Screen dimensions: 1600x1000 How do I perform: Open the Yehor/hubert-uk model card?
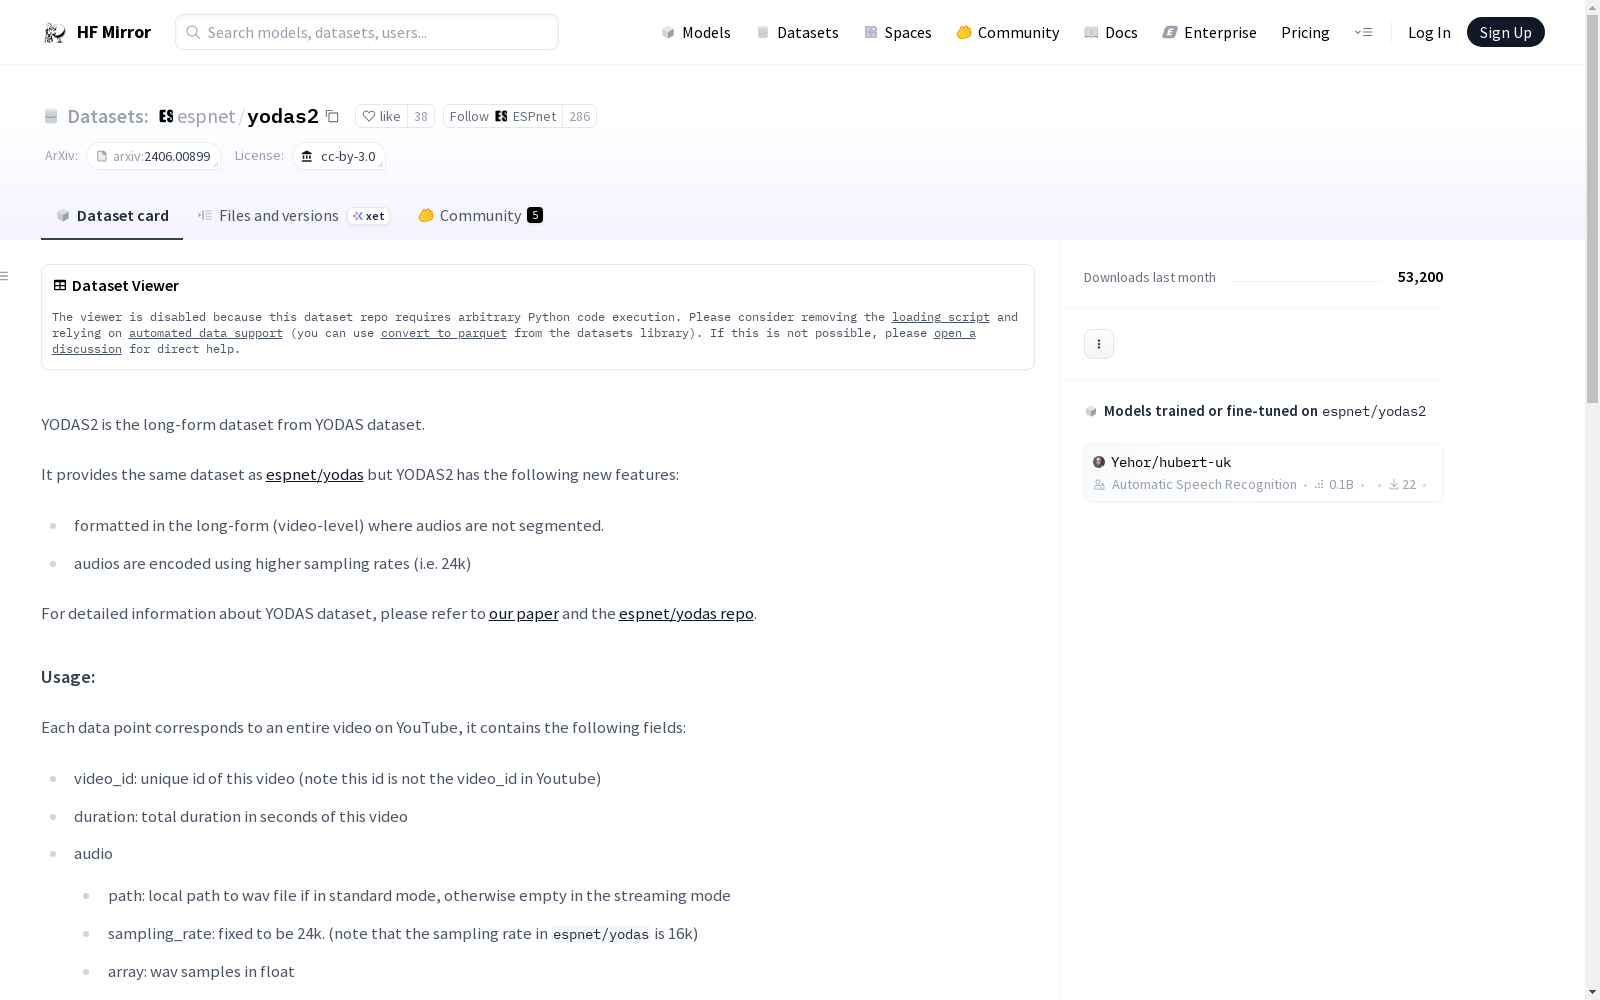tap(1263, 473)
